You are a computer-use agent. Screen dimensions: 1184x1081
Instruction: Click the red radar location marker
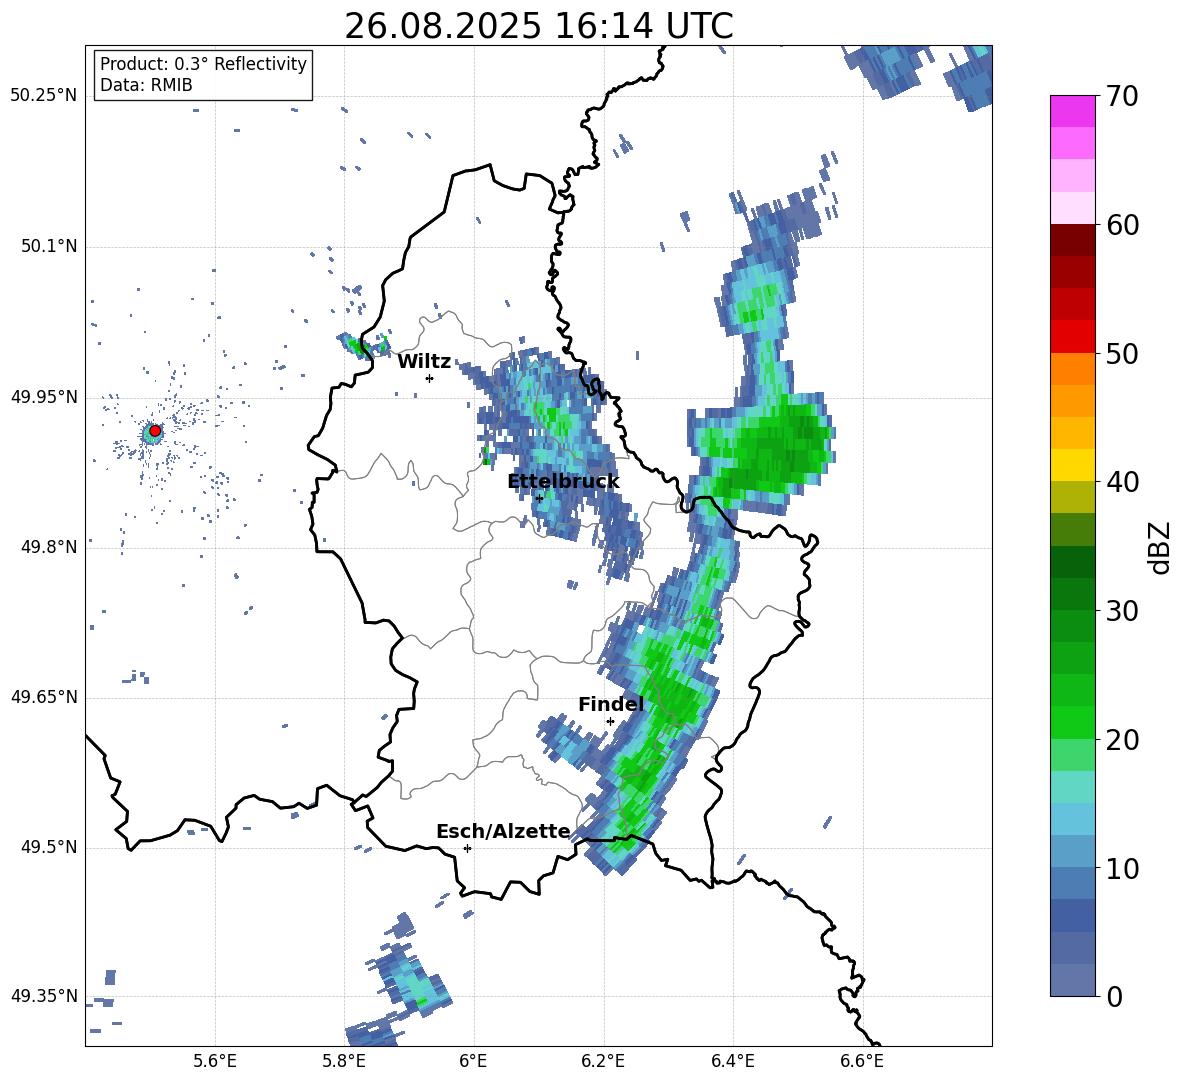click(x=155, y=431)
